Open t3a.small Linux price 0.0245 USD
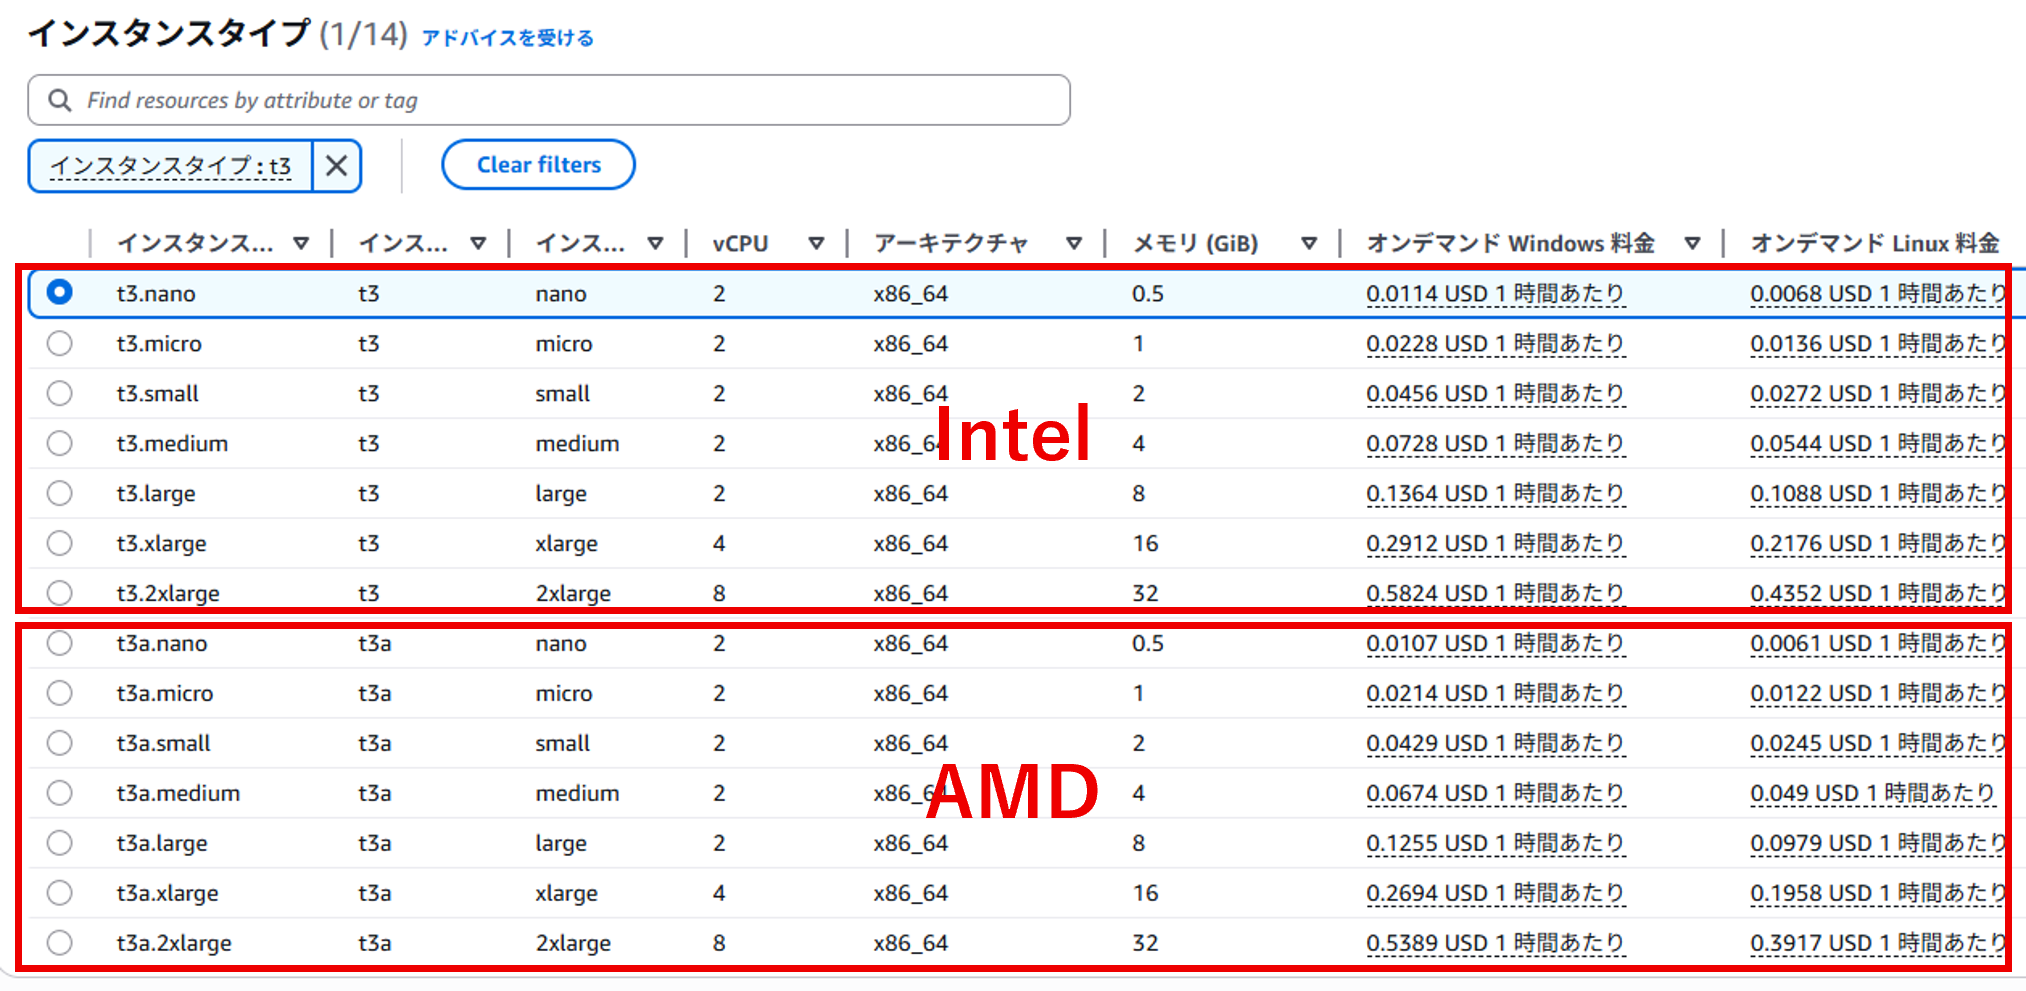 (1878, 744)
